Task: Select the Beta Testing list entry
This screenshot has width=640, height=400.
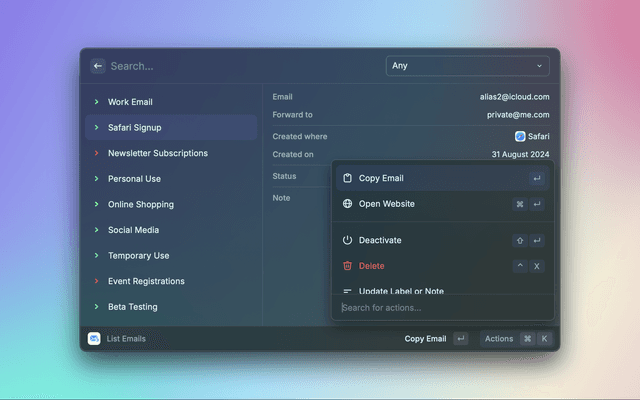Action: point(133,307)
